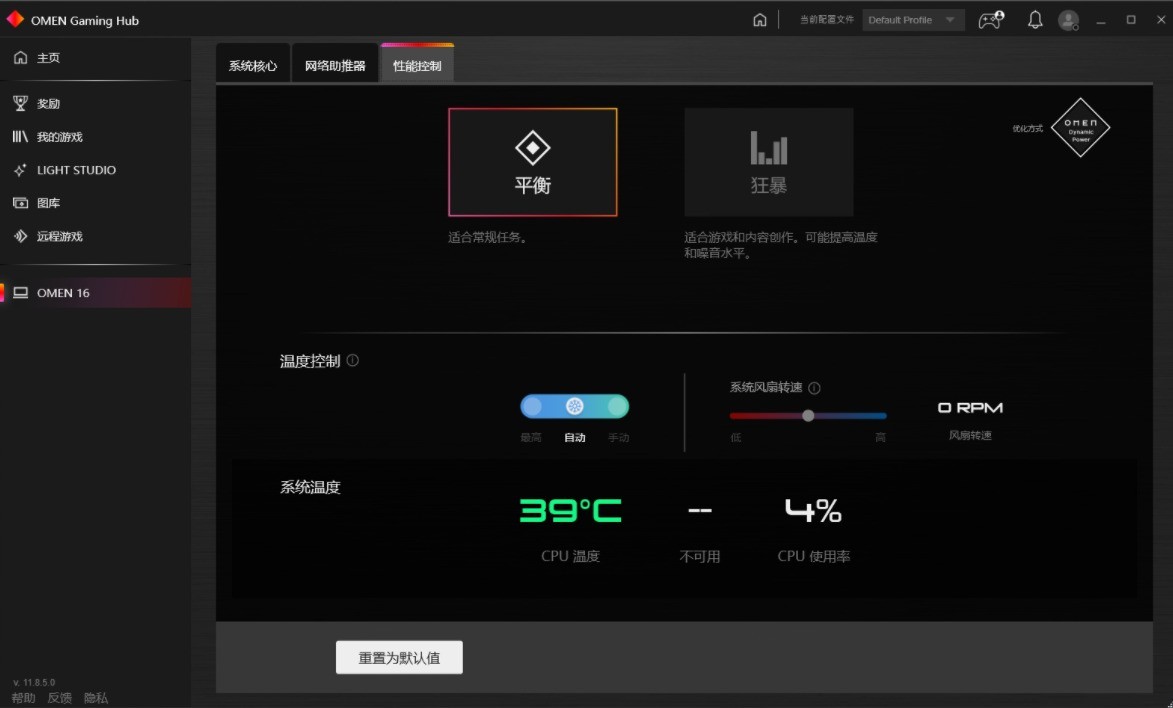Select the 平衡 performance mode

coord(532,162)
